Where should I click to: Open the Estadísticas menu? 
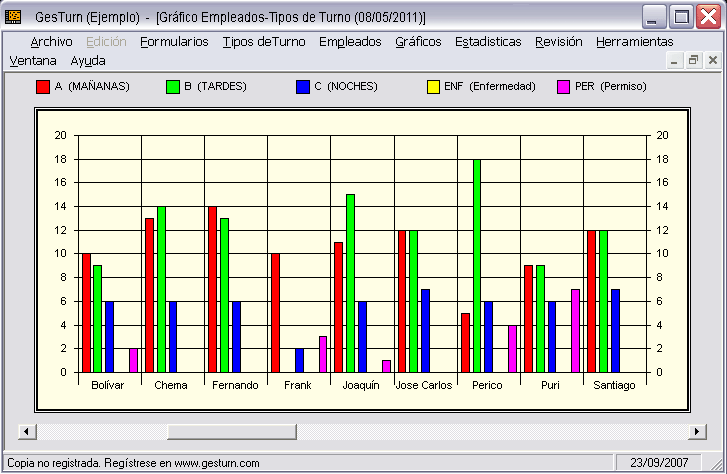[488, 42]
